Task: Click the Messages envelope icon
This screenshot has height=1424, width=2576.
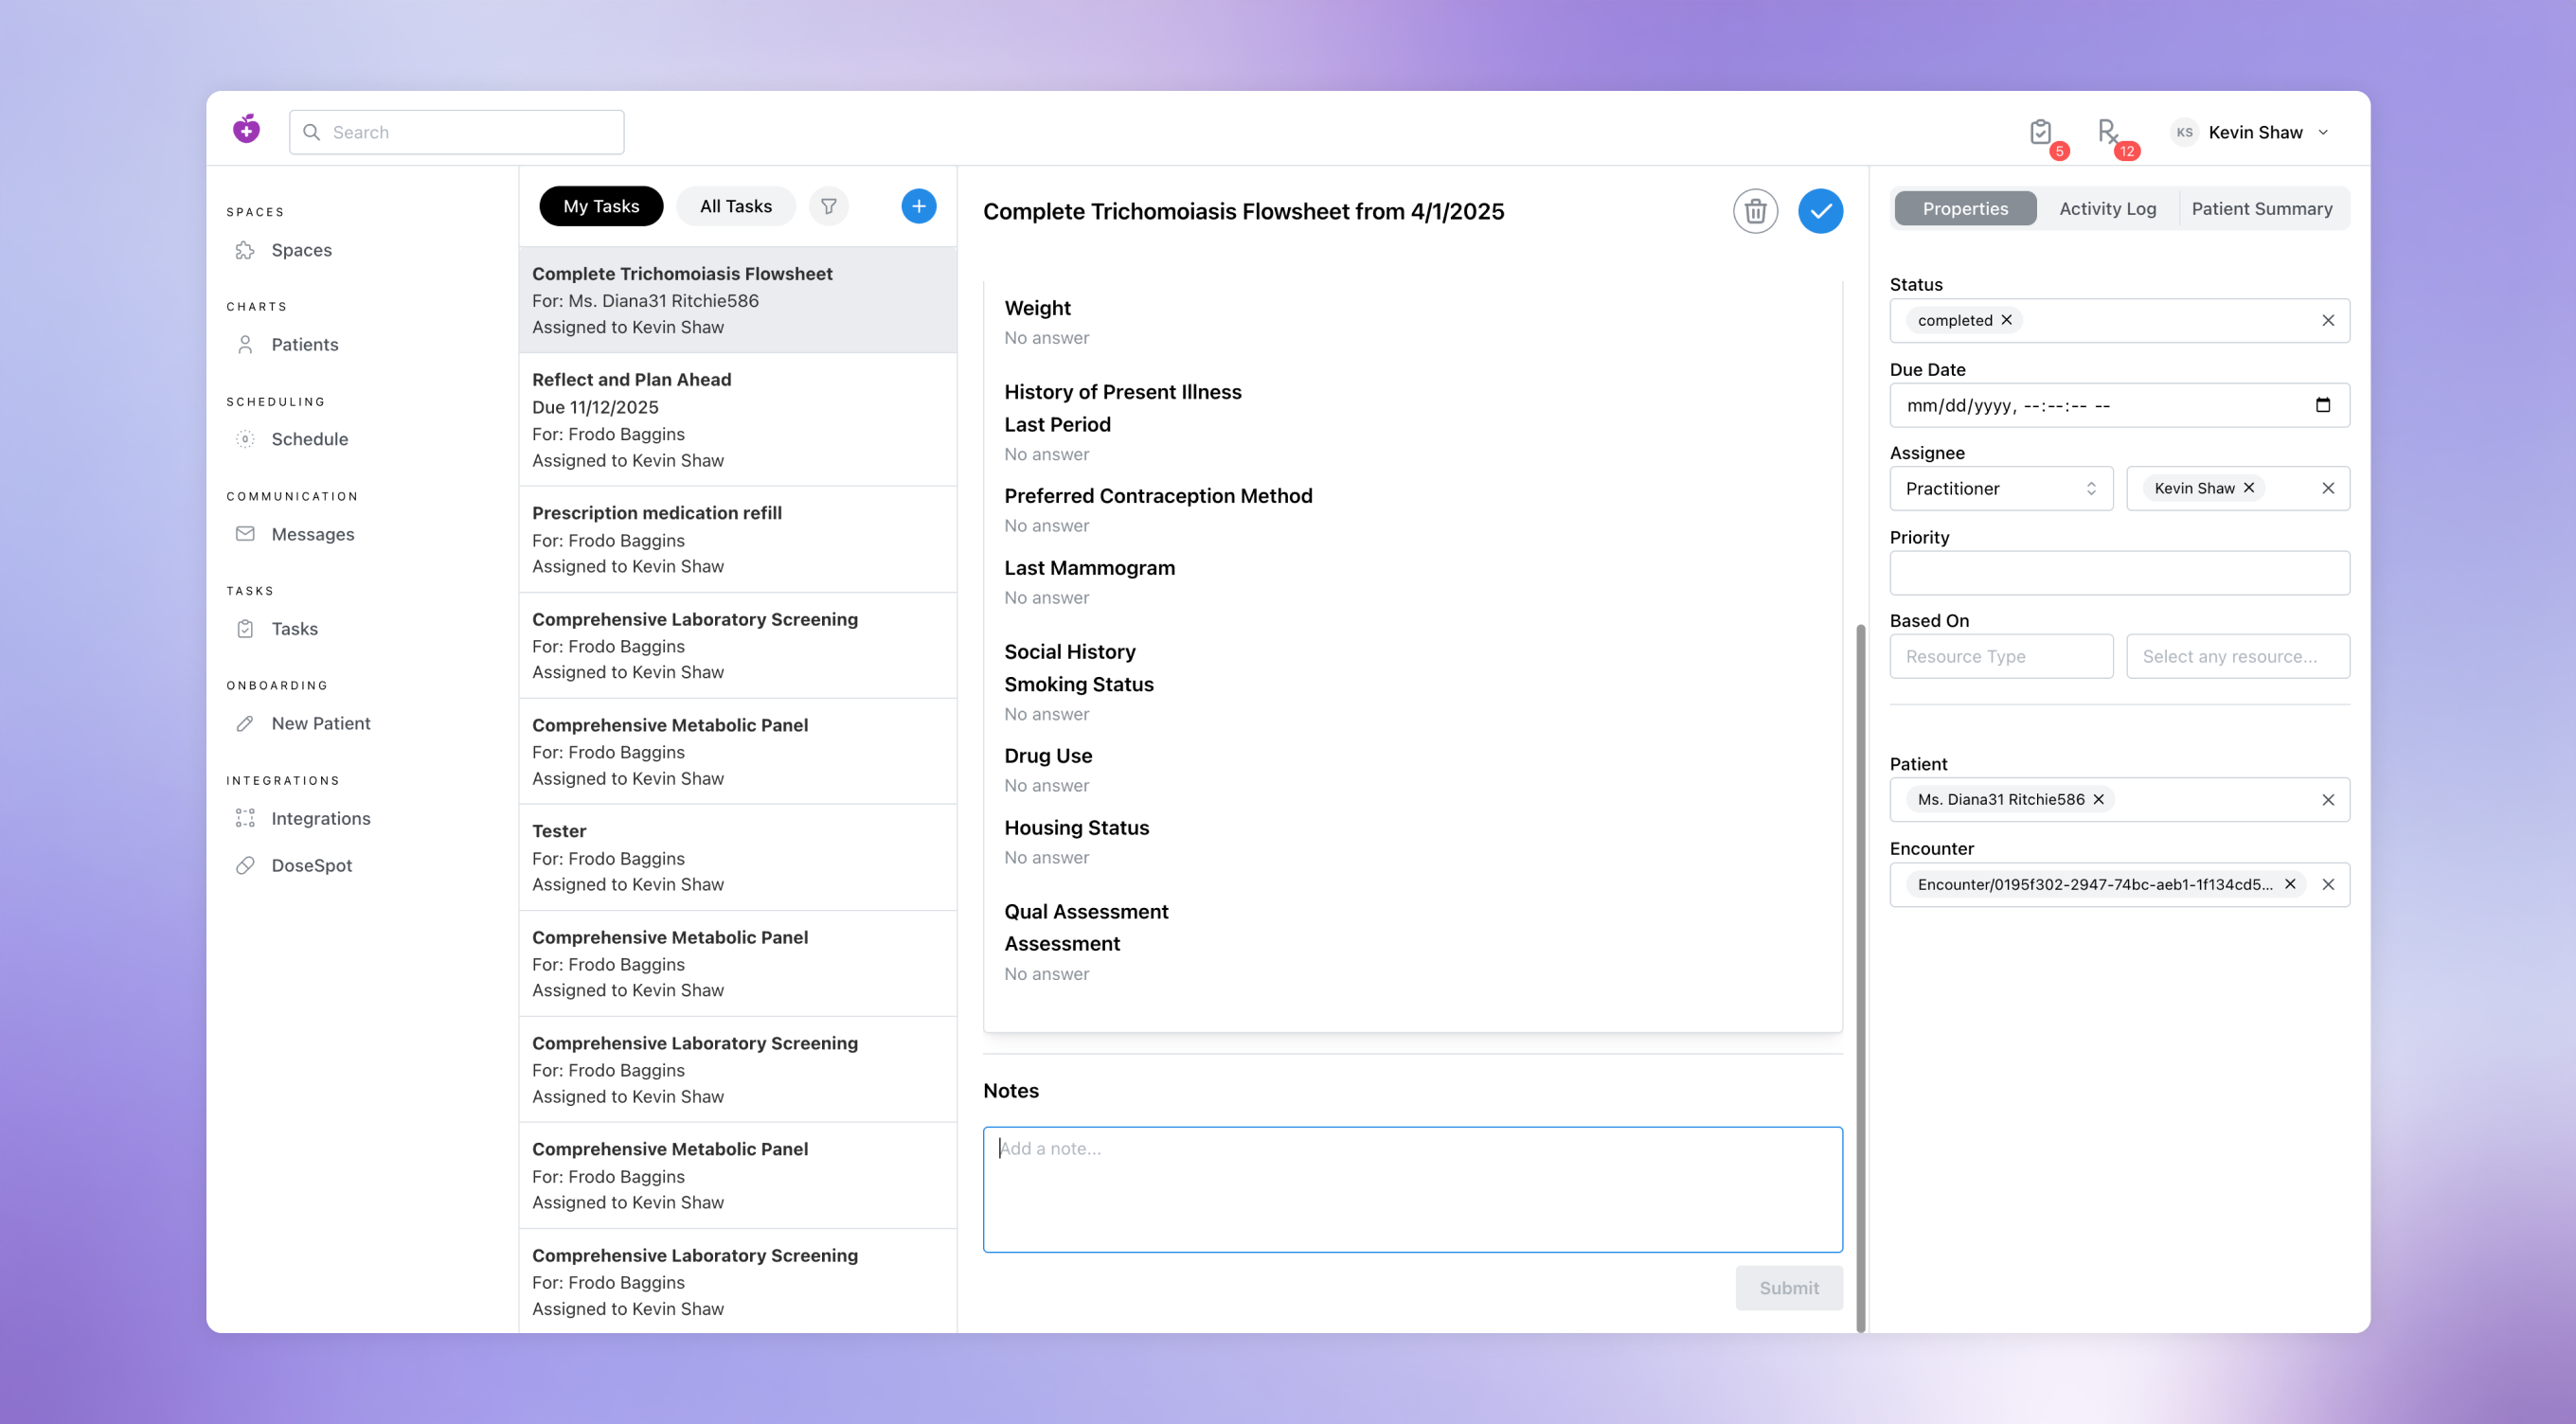Action: coord(245,534)
